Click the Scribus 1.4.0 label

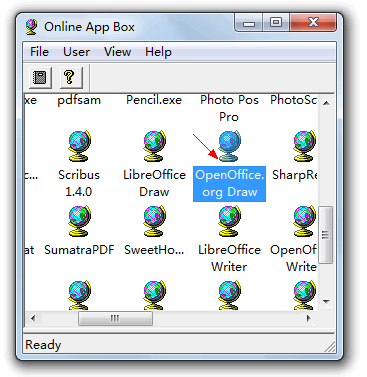(79, 183)
